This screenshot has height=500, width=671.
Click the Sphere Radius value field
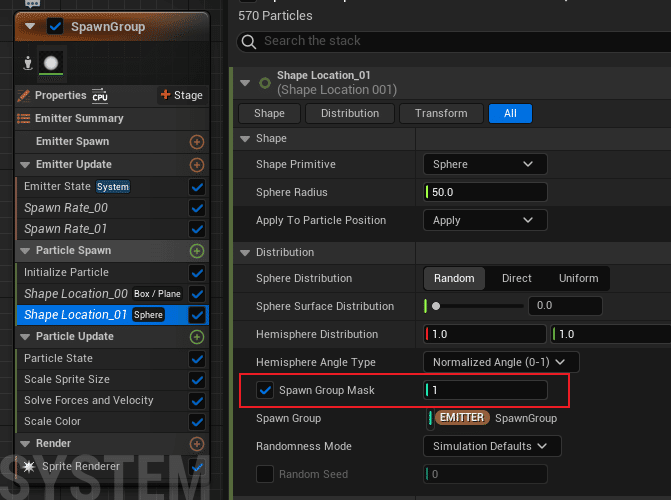pyautogui.click(x=485, y=192)
